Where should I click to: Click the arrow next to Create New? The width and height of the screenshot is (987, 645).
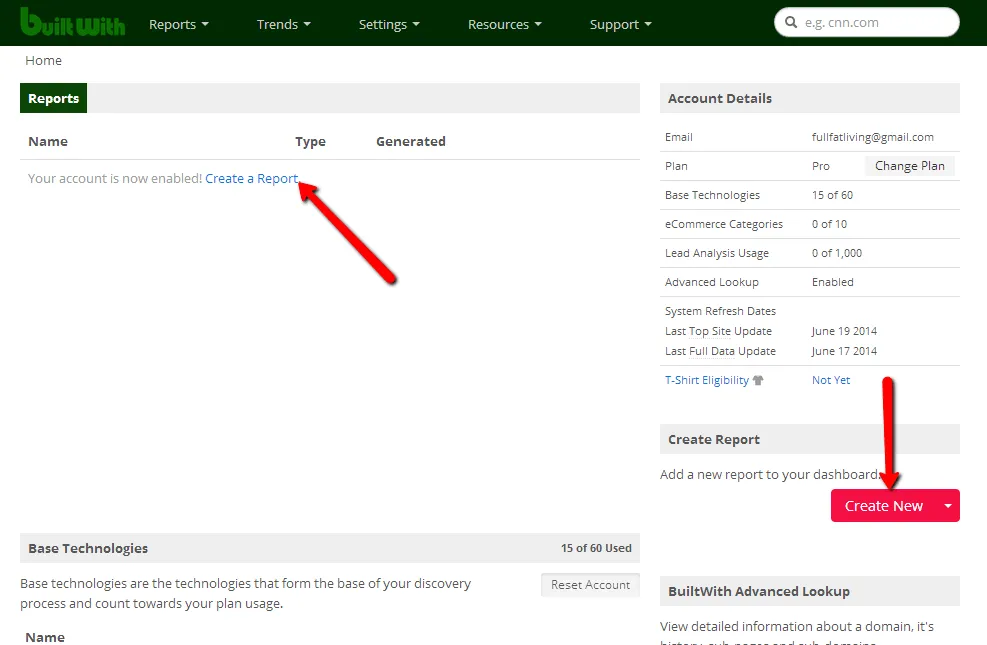pyautogui.click(x=947, y=506)
